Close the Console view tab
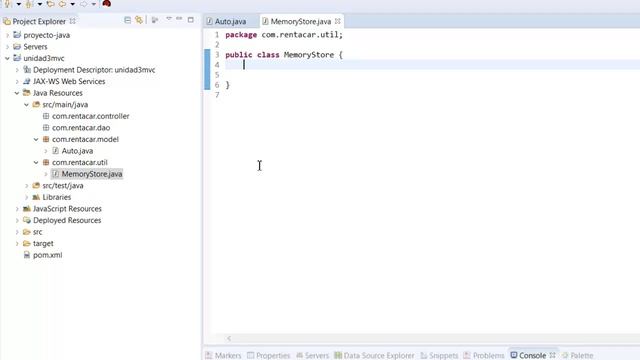 click(x=553, y=355)
